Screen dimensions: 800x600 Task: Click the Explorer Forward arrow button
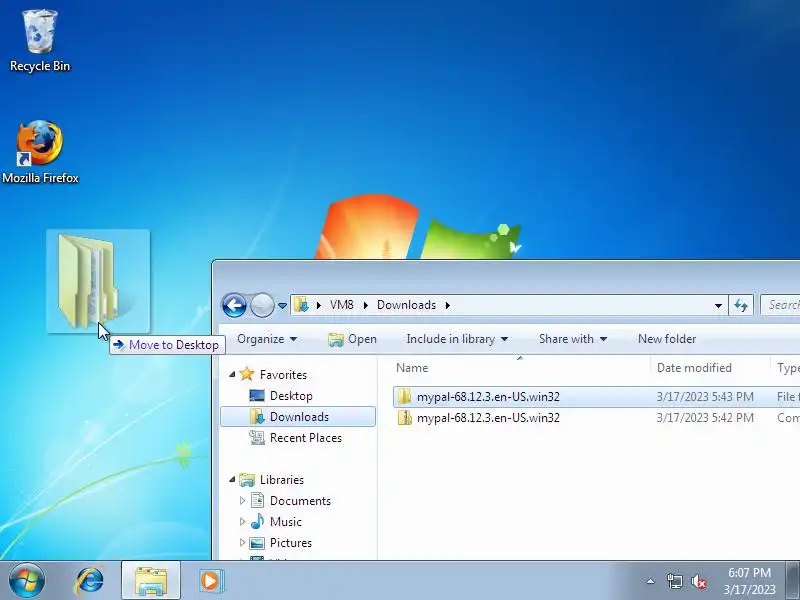(262, 305)
